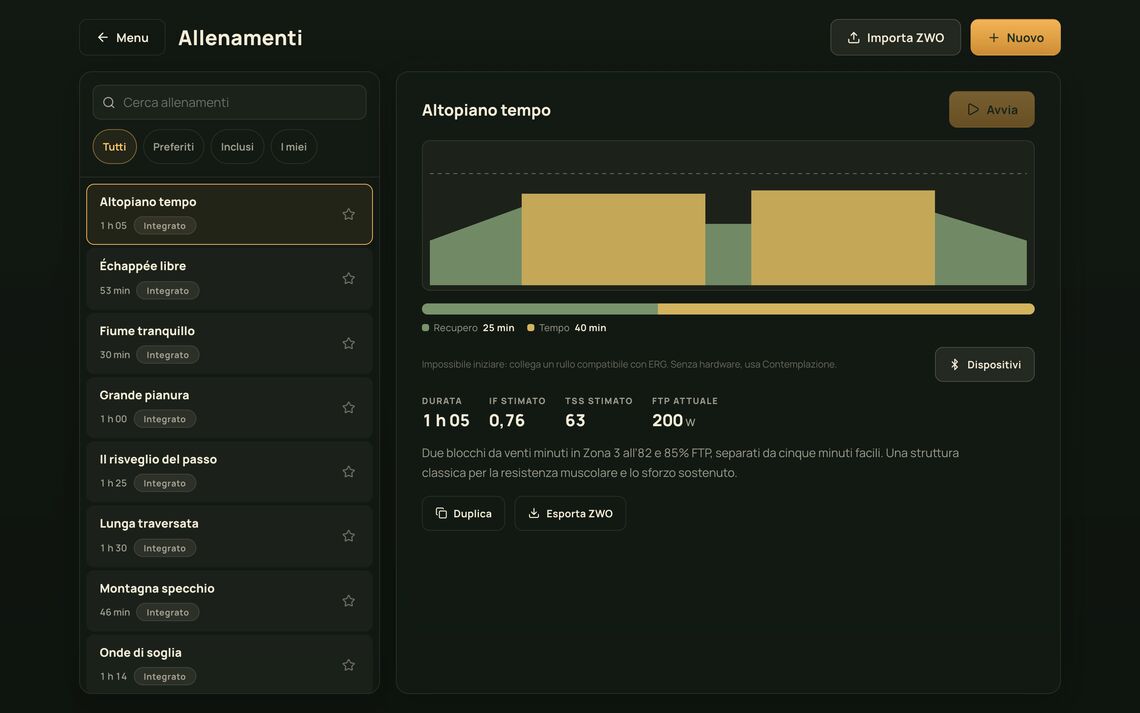
Task: Switch to Preferiti filter
Action: tap(173, 147)
